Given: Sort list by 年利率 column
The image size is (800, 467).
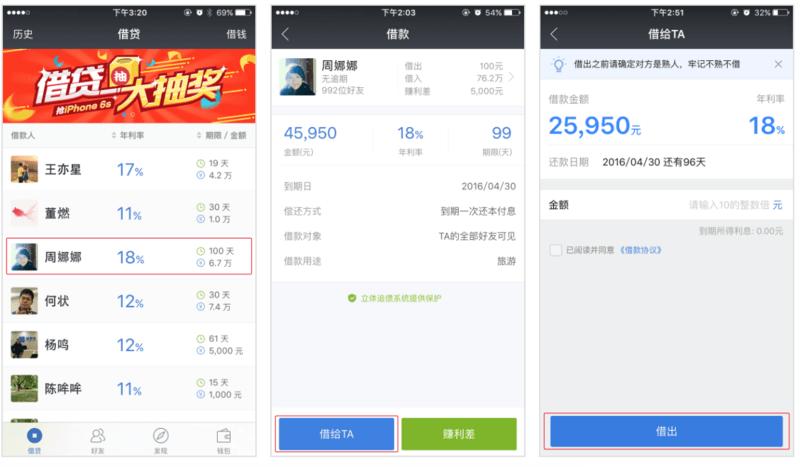Looking at the screenshot, I should tap(128, 135).
